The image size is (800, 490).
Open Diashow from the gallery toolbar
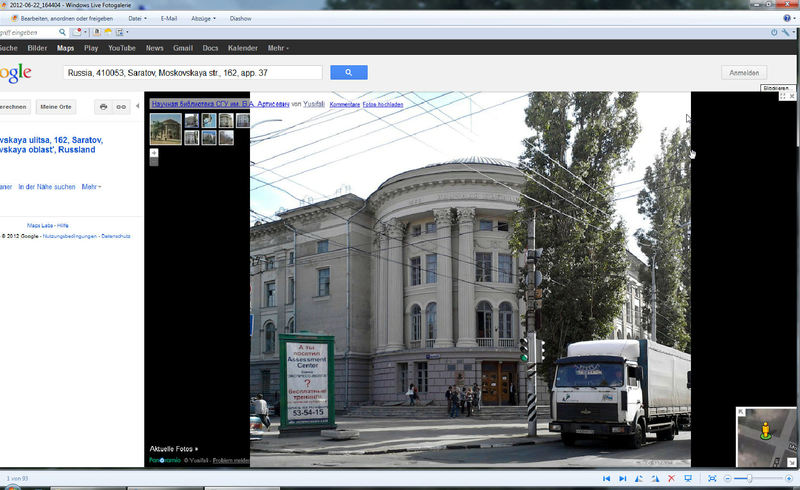pyautogui.click(x=240, y=18)
